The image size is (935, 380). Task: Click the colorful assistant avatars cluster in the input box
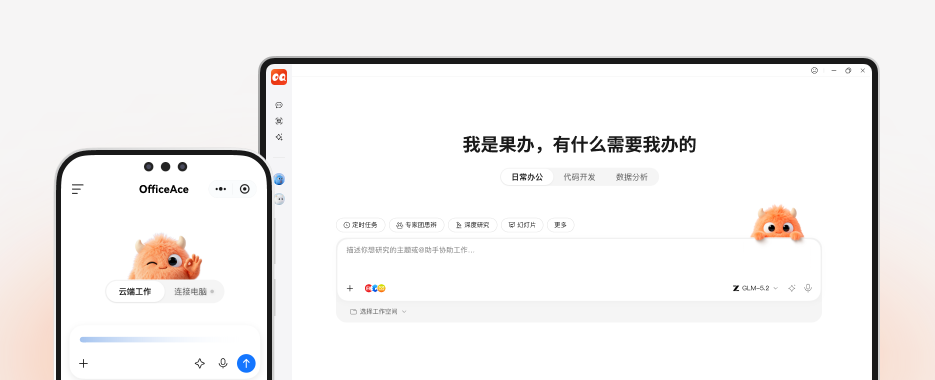pyautogui.click(x=375, y=288)
